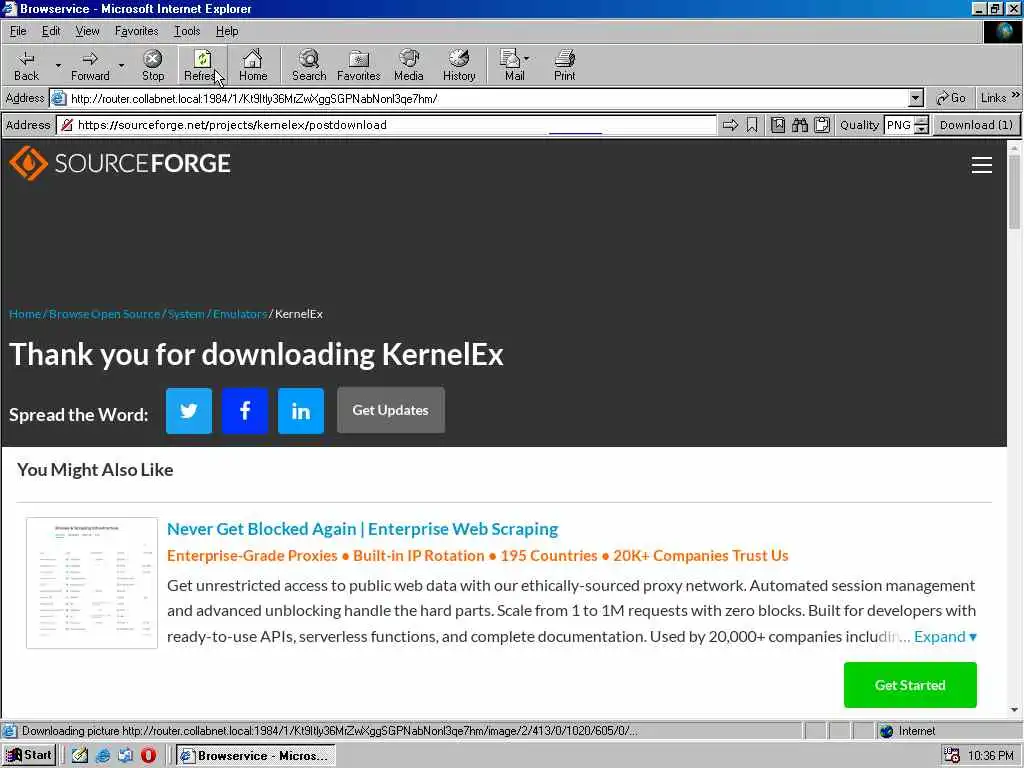The width and height of the screenshot is (1024, 768).
Task: Click the clipboard icon in Browservice toolbar
Action: (822, 125)
